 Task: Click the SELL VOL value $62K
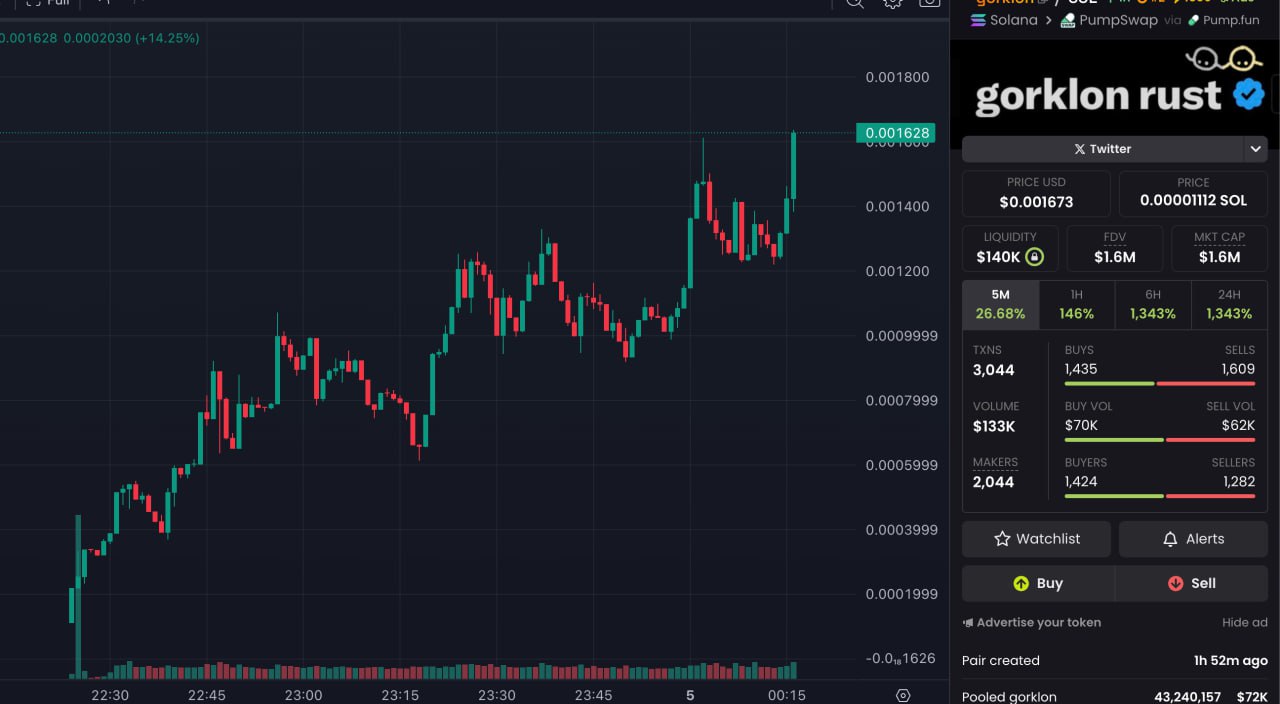(1238, 425)
